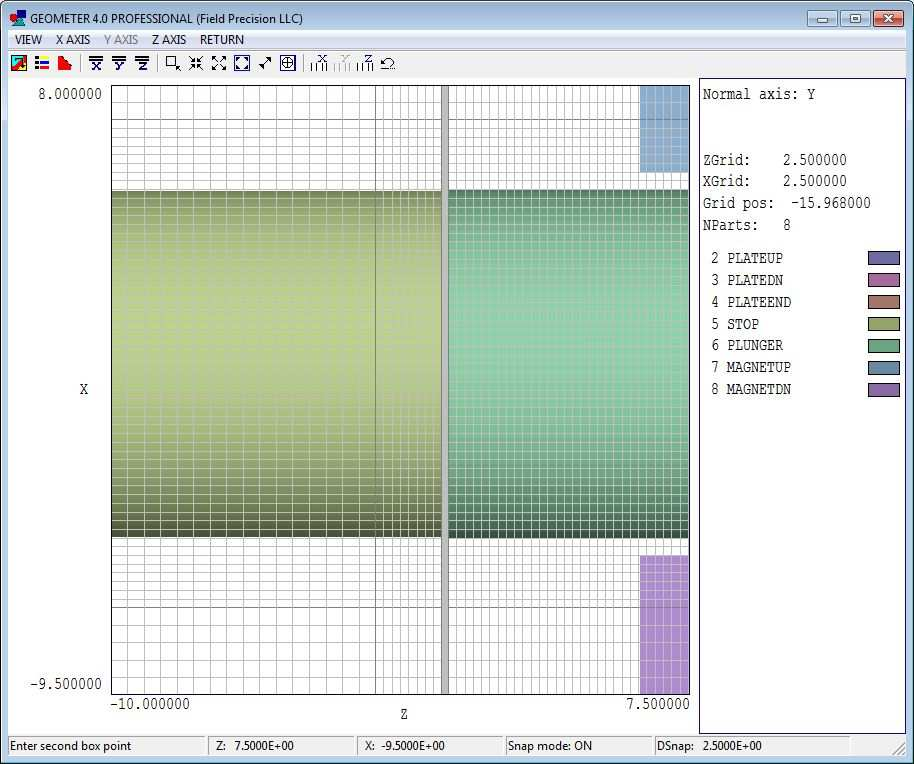Screen dimensions: 914x764
Task: Click the RETURN menu item
Action: click(221, 40)
